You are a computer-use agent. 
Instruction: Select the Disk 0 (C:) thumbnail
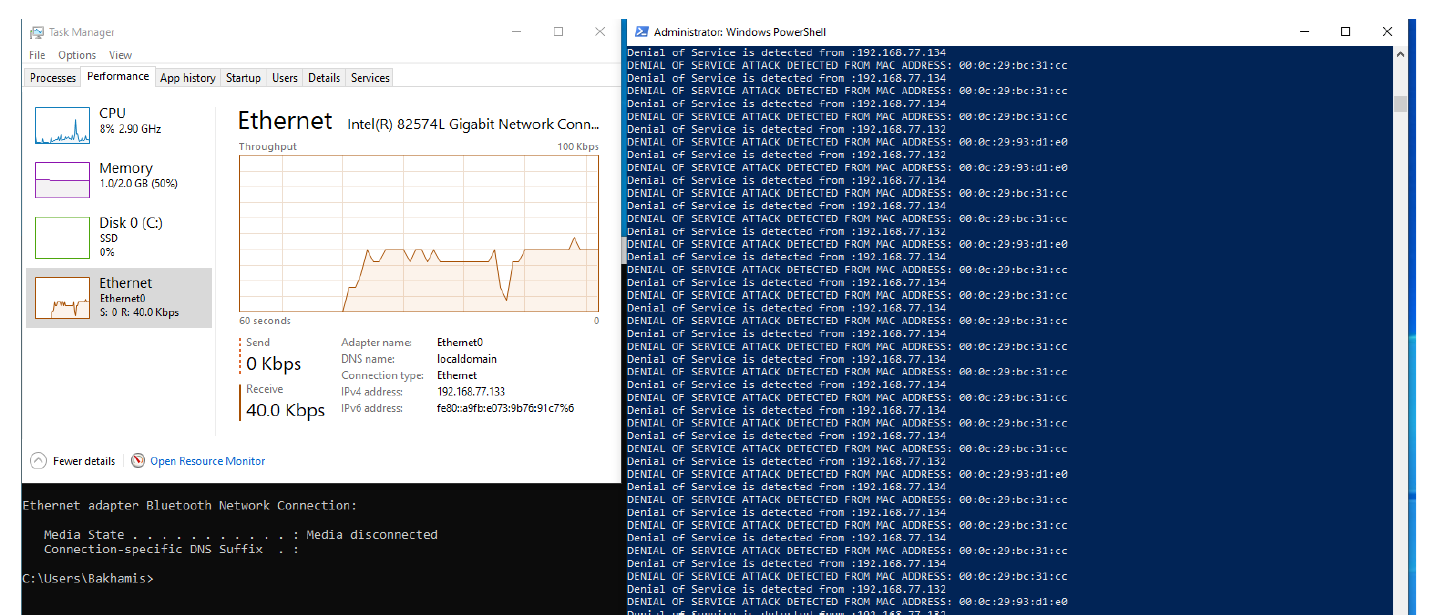pos(62,237)
